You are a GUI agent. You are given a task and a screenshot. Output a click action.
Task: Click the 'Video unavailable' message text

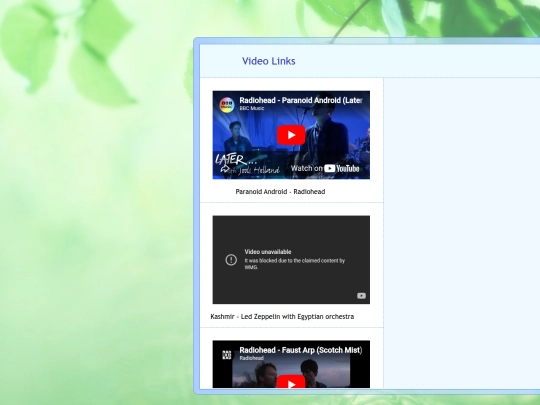pyautogui.click(x=268, y=252)
